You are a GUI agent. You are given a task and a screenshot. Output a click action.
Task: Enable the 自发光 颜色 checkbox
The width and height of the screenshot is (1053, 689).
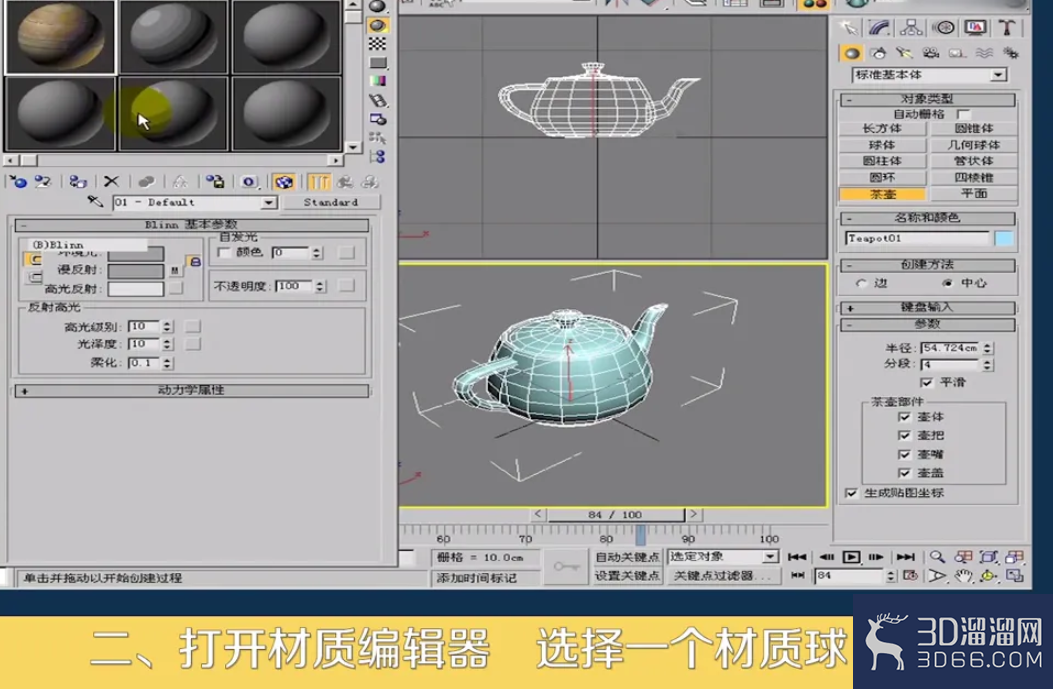[x=224, y=252]
